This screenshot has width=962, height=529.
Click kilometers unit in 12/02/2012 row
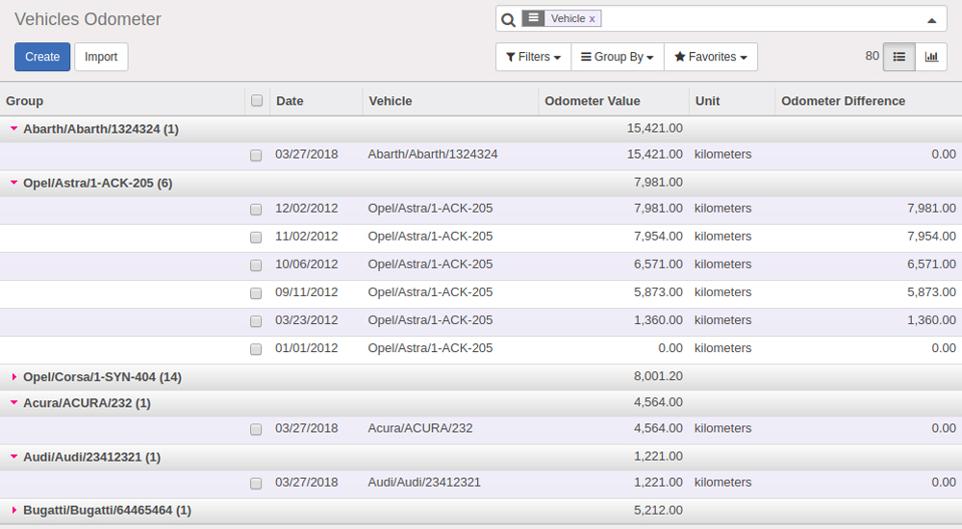pyautogui.click(x=723, y=208)
